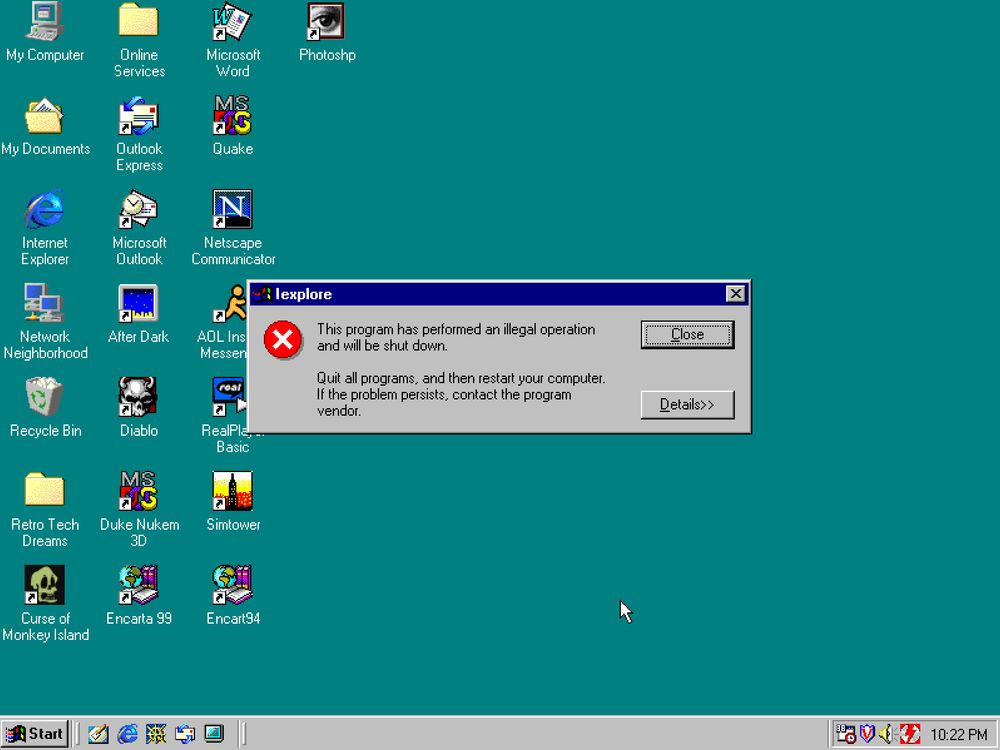Click the blue-and-yellow star Quick Launch icon
This screenshot has height=750, width=1000.
coord(156,734)
